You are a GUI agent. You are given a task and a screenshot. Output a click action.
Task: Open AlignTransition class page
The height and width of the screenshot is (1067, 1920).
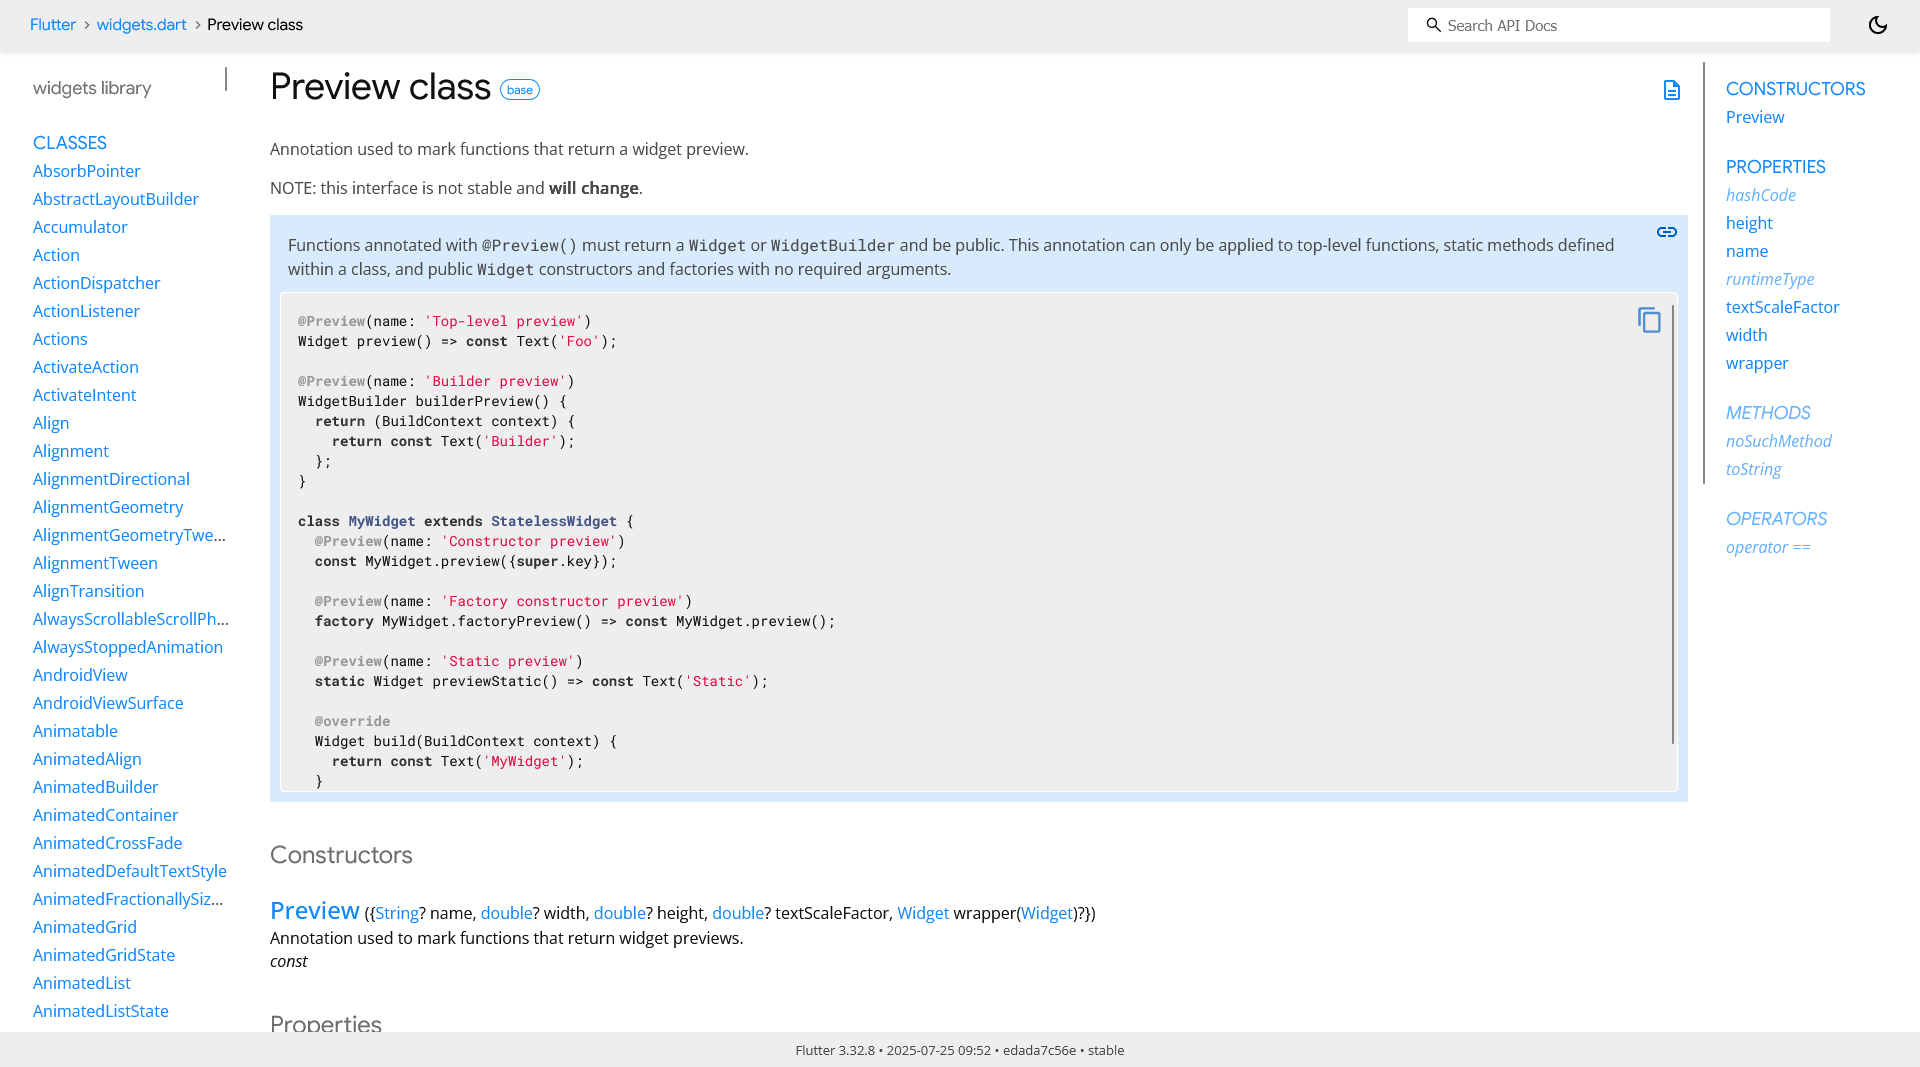[88, 591]
